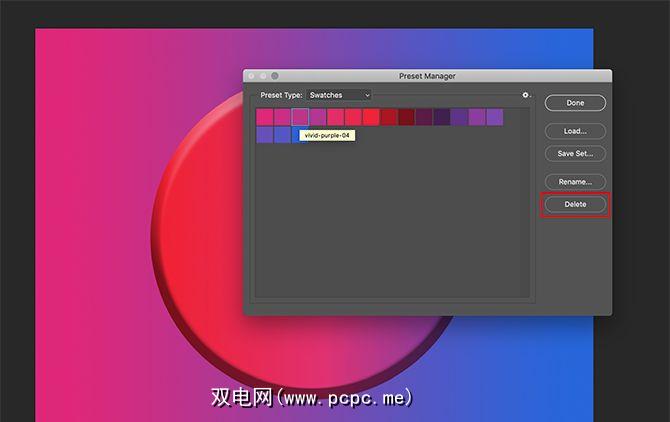The image size is (670, 422).
Task: Select the plum tenth swatch in top row
Action: (x=424, y=117)
